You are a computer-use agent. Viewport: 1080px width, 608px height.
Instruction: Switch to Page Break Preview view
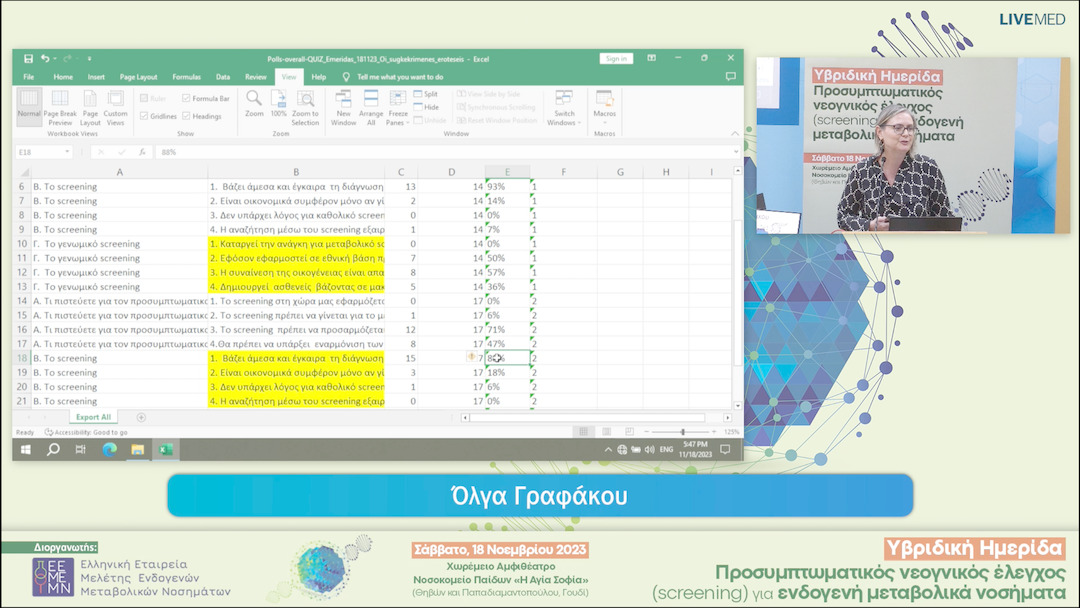point(60,105)
